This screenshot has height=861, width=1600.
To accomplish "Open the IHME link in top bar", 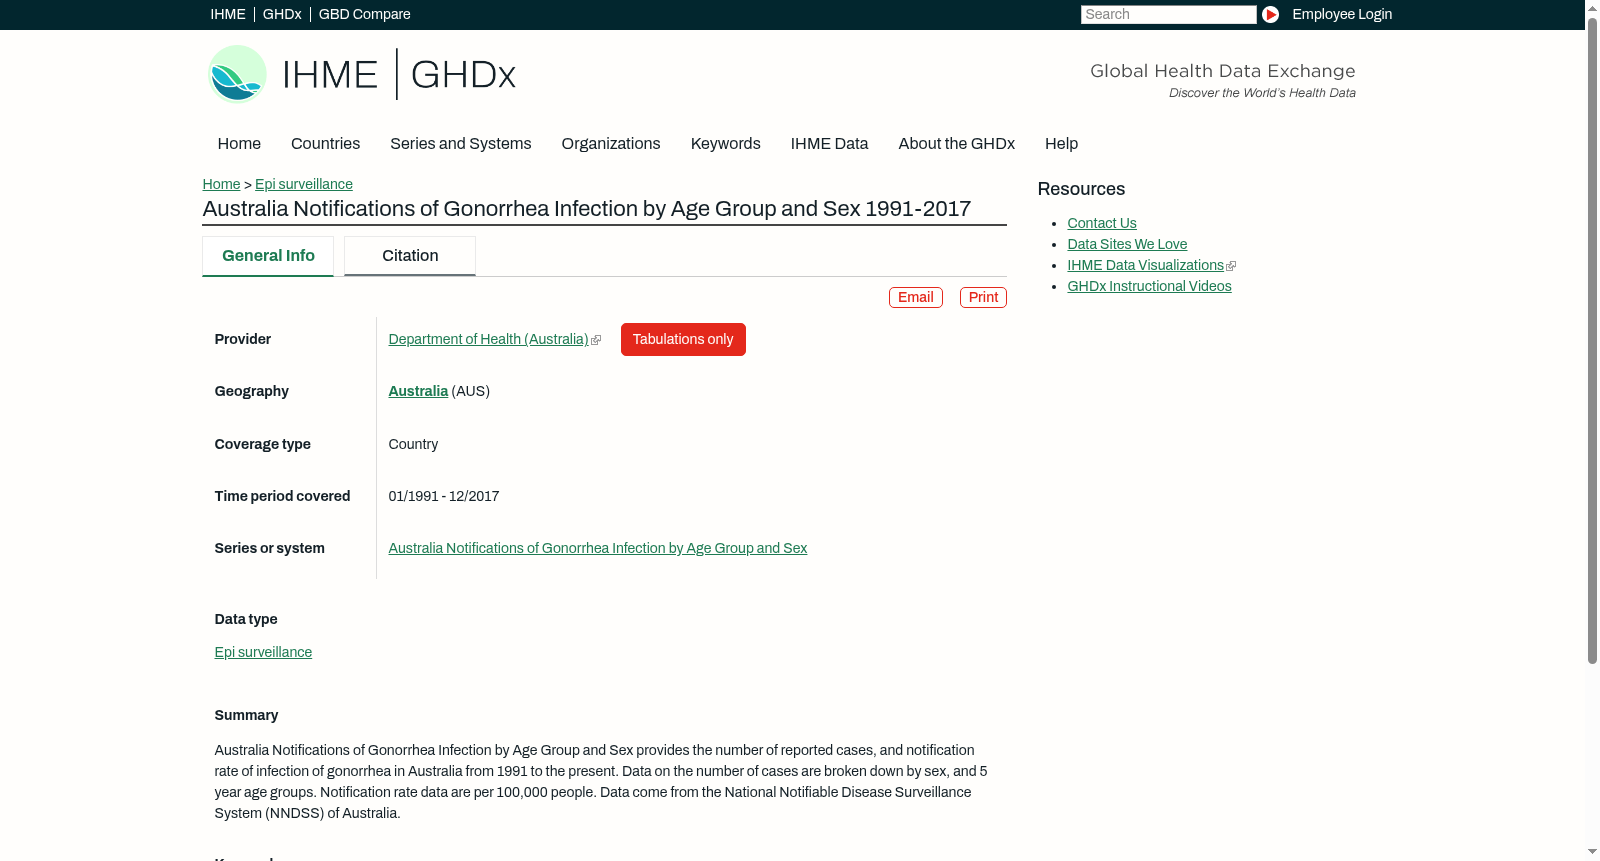I will click(228, 14).
